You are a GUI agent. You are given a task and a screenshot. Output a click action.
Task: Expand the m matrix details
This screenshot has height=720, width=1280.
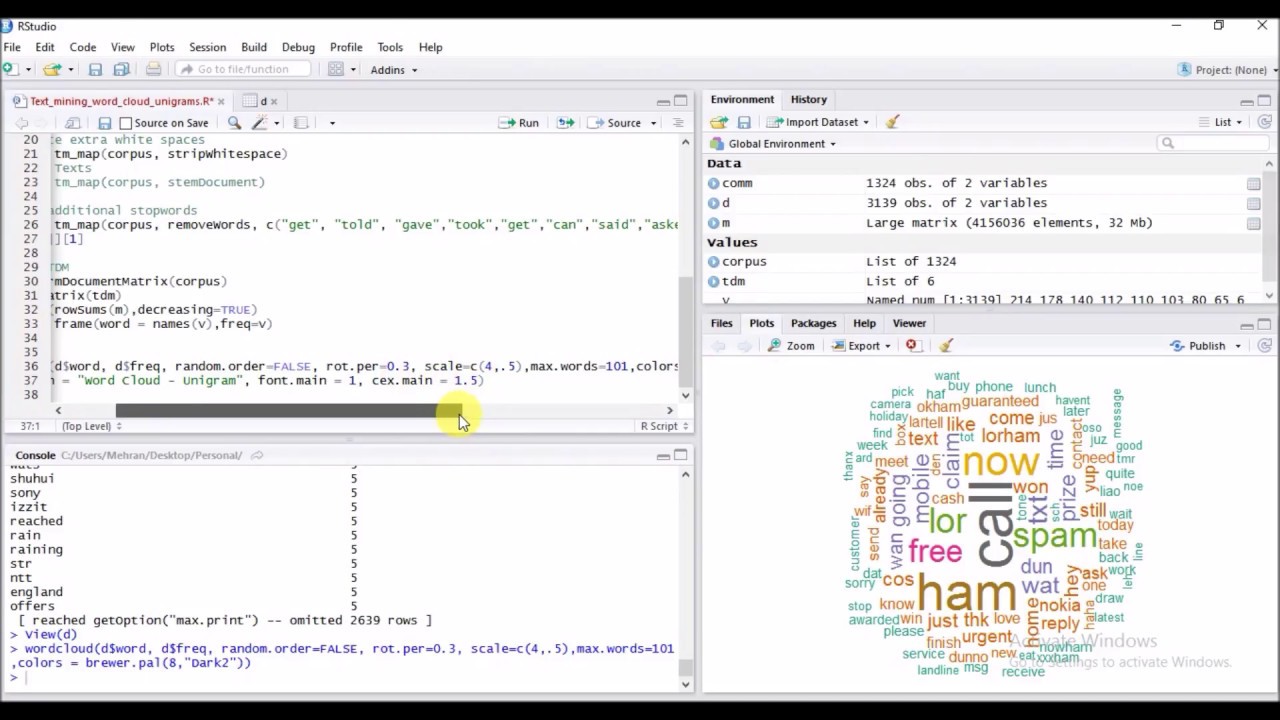tap(713, 223)
